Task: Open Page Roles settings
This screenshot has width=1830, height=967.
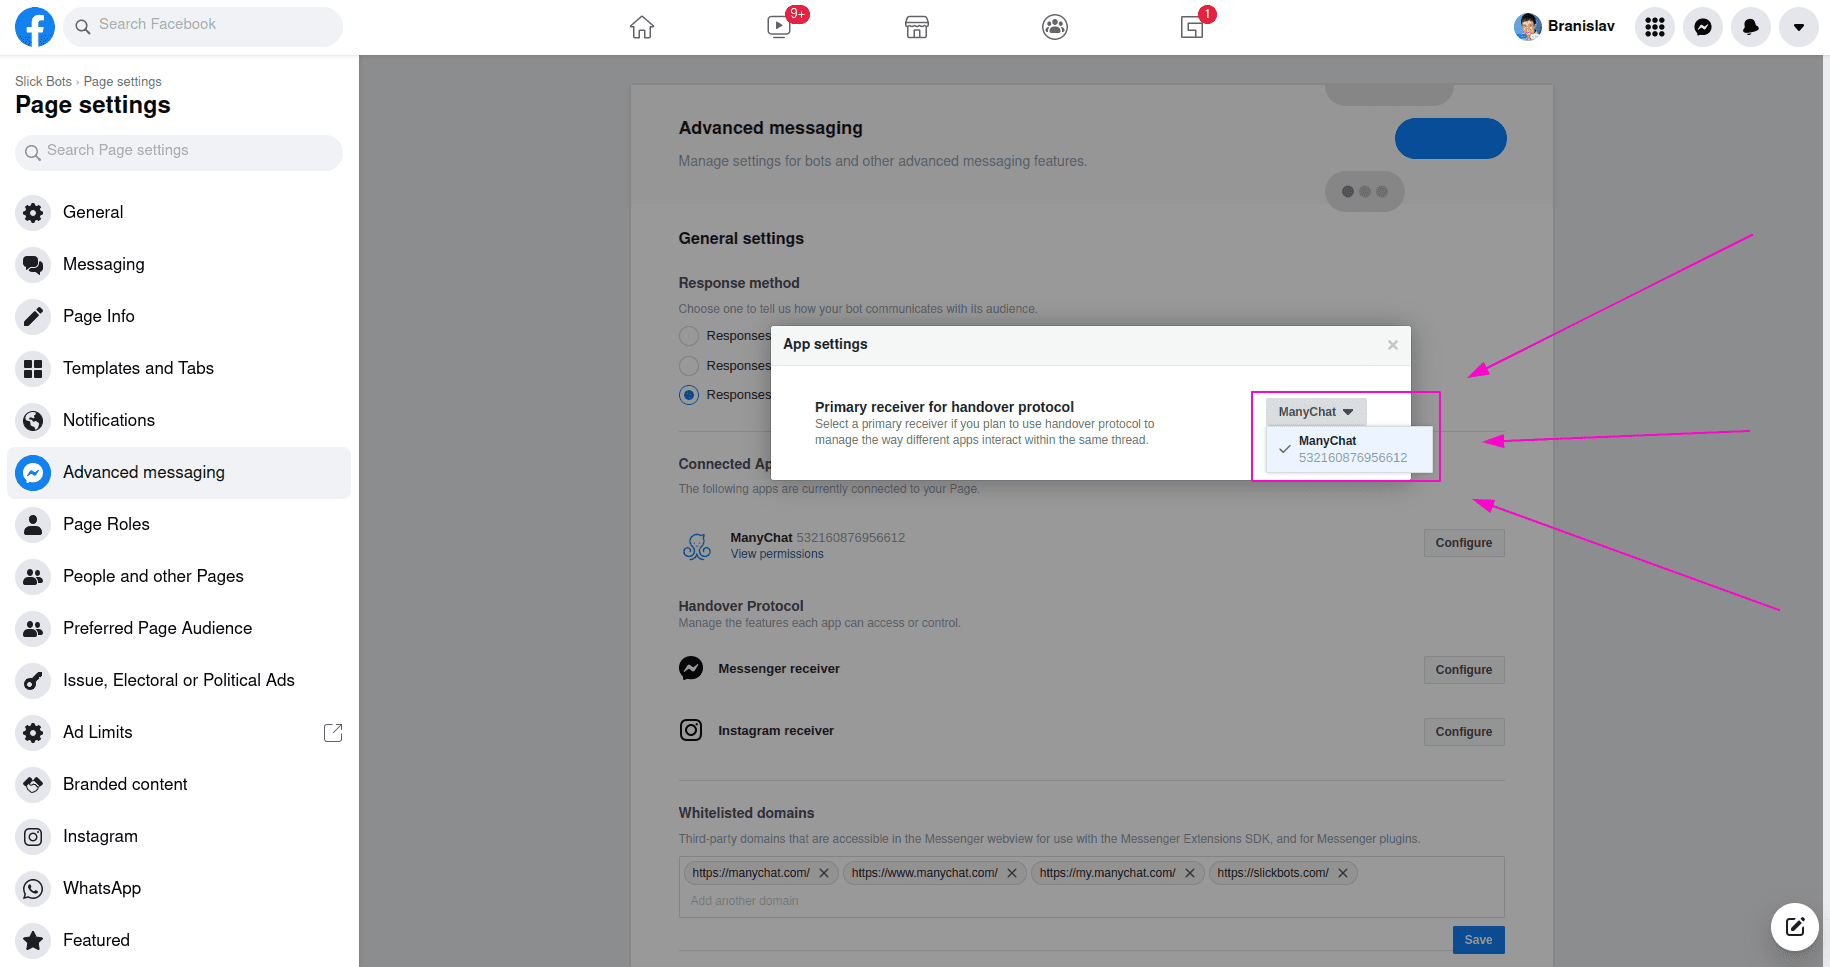Action: pyautogui.click(x=179, y=524)
